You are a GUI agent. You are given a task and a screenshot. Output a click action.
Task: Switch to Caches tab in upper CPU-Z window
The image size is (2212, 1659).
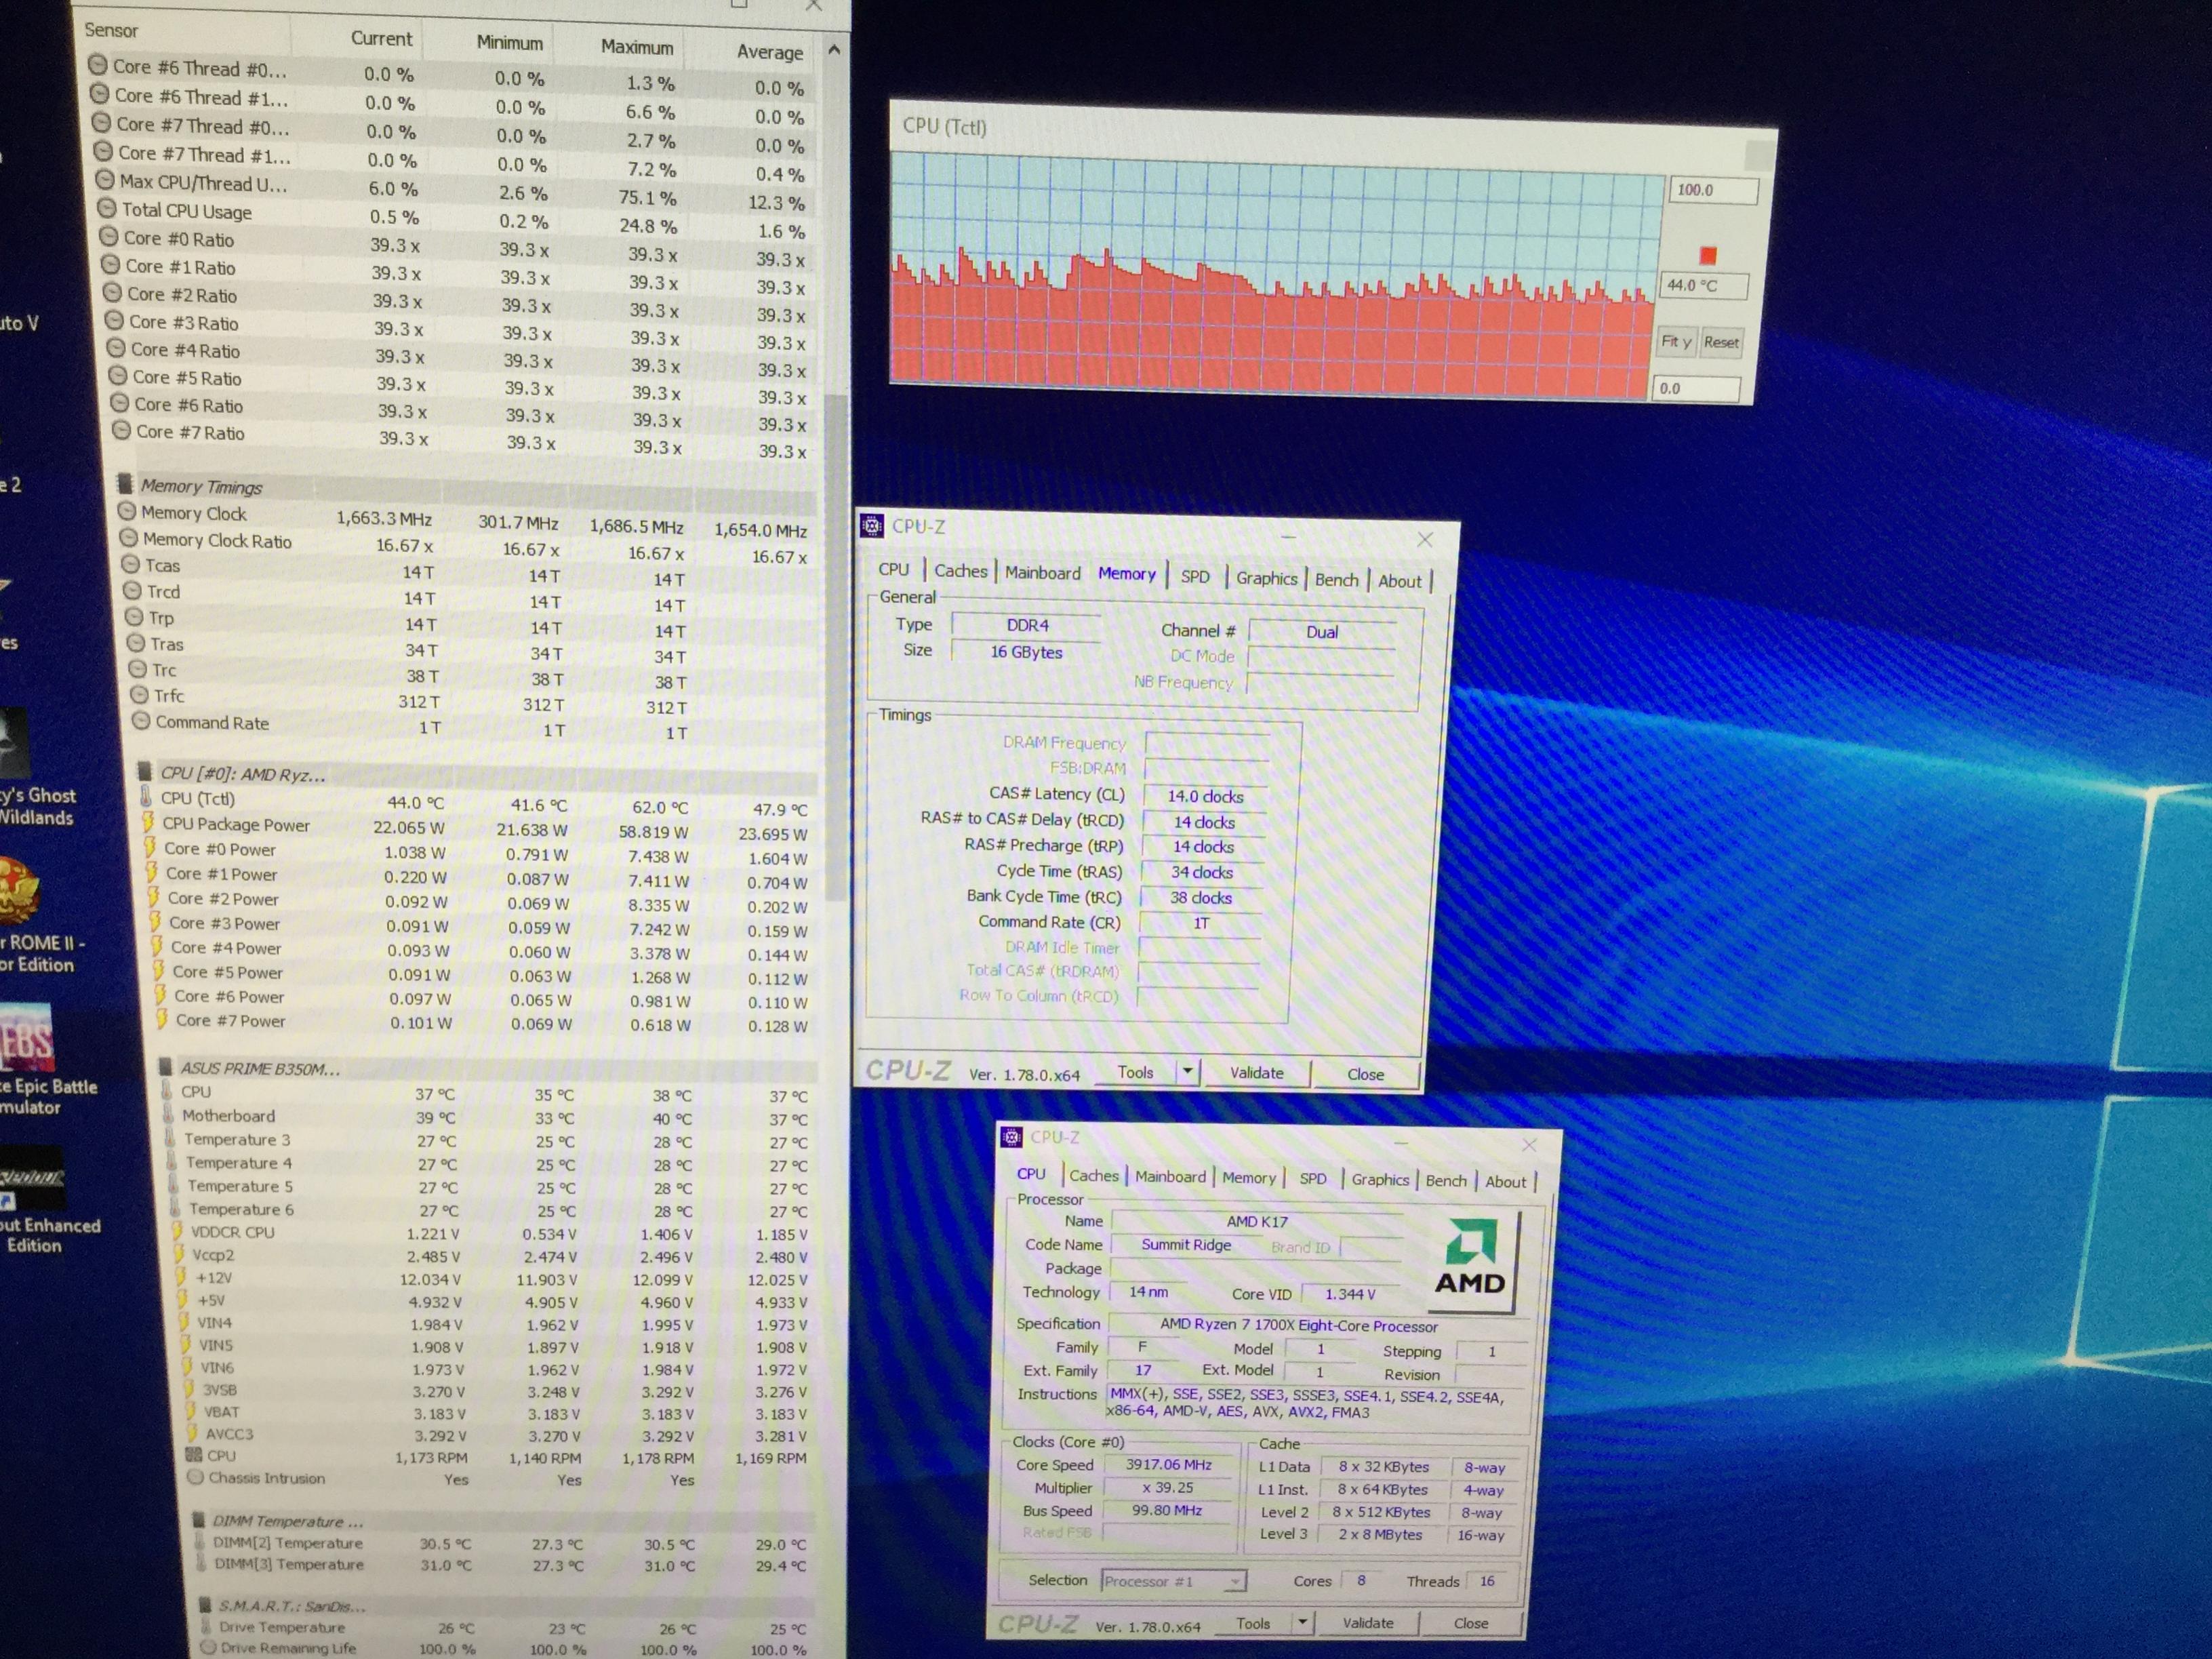point(960,571)
